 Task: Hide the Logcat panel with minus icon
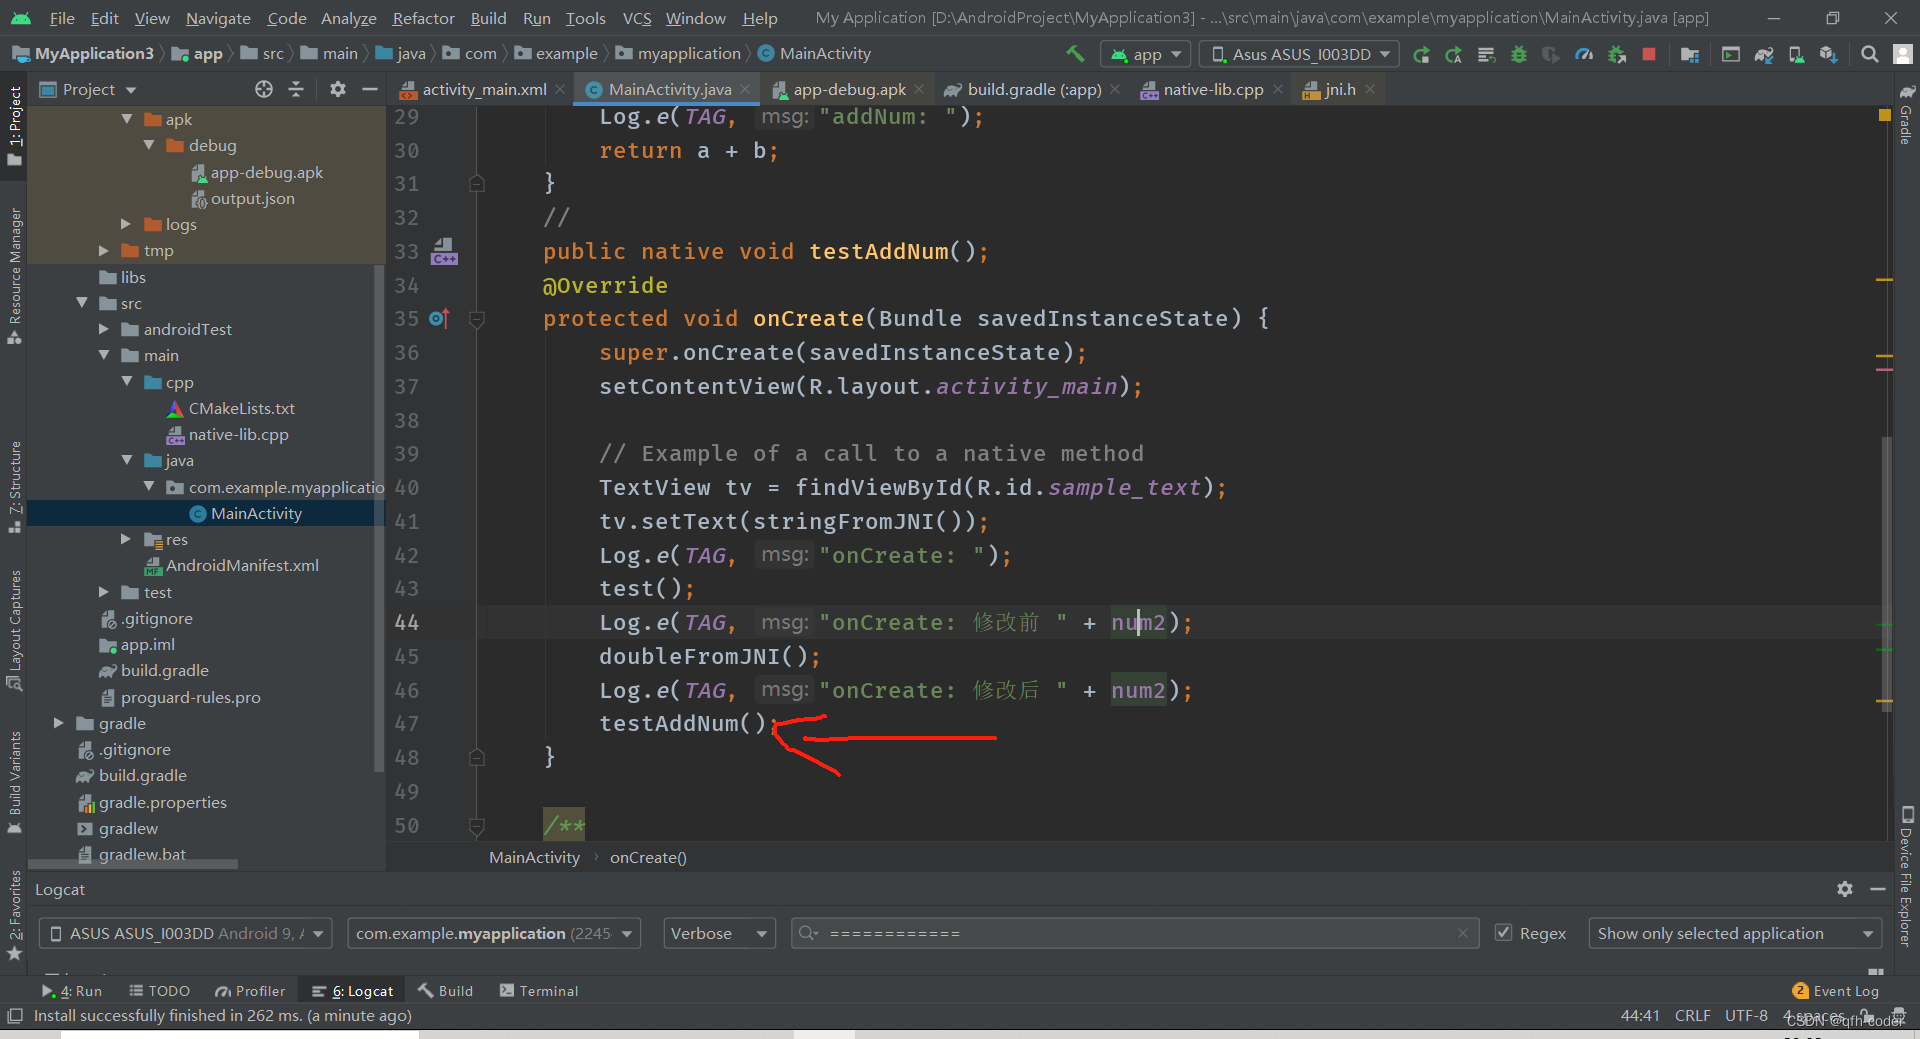coord(1878,889)
